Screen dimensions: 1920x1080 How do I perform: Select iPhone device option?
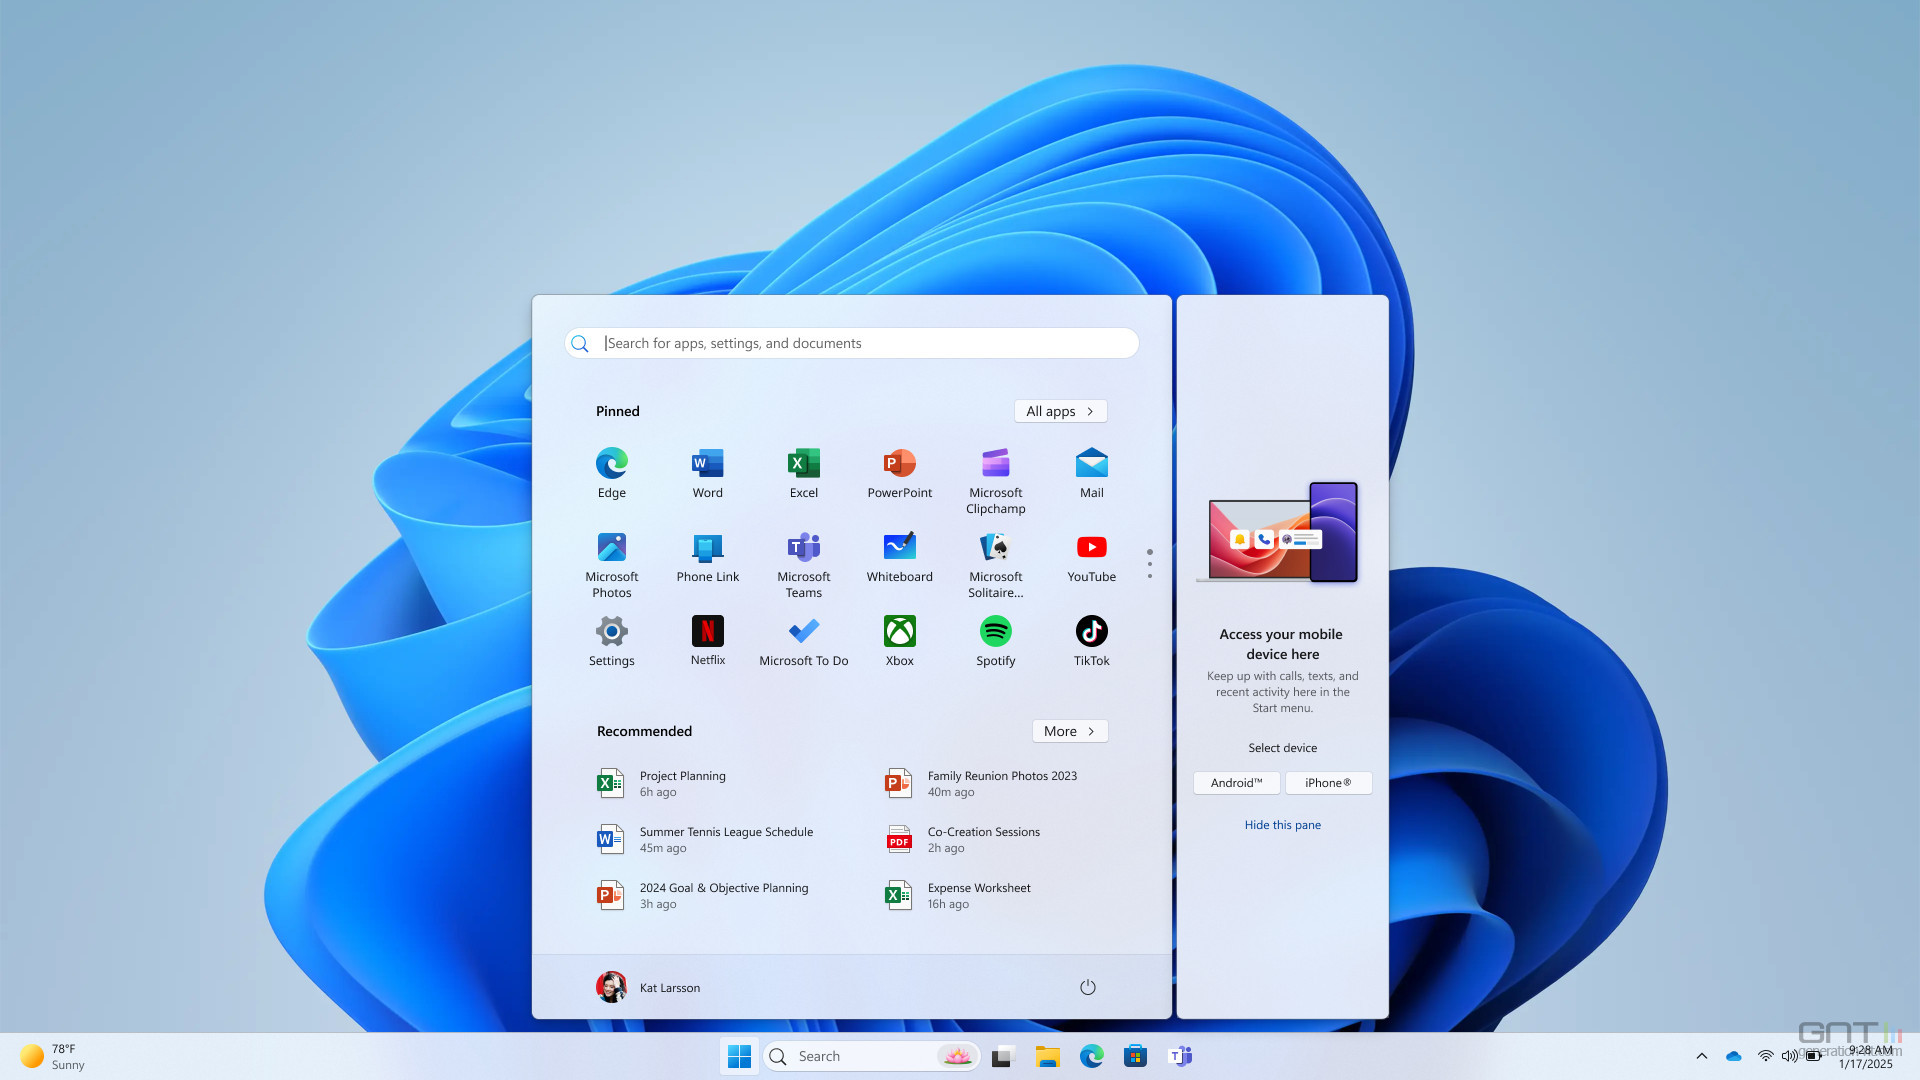click(1328, 782)
